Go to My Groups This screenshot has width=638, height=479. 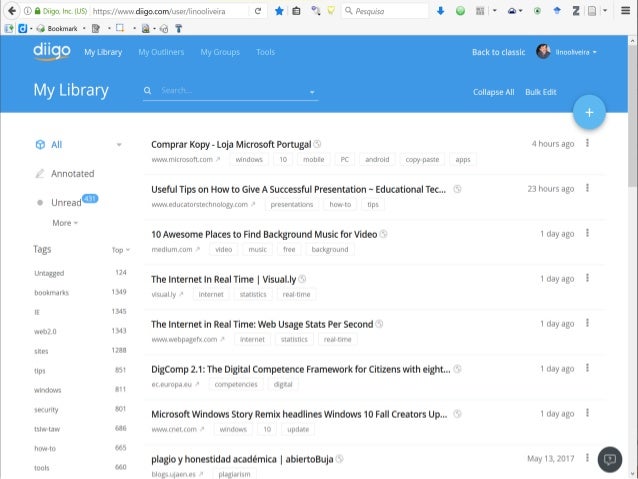pyautogui.click(x=220, y=52)
